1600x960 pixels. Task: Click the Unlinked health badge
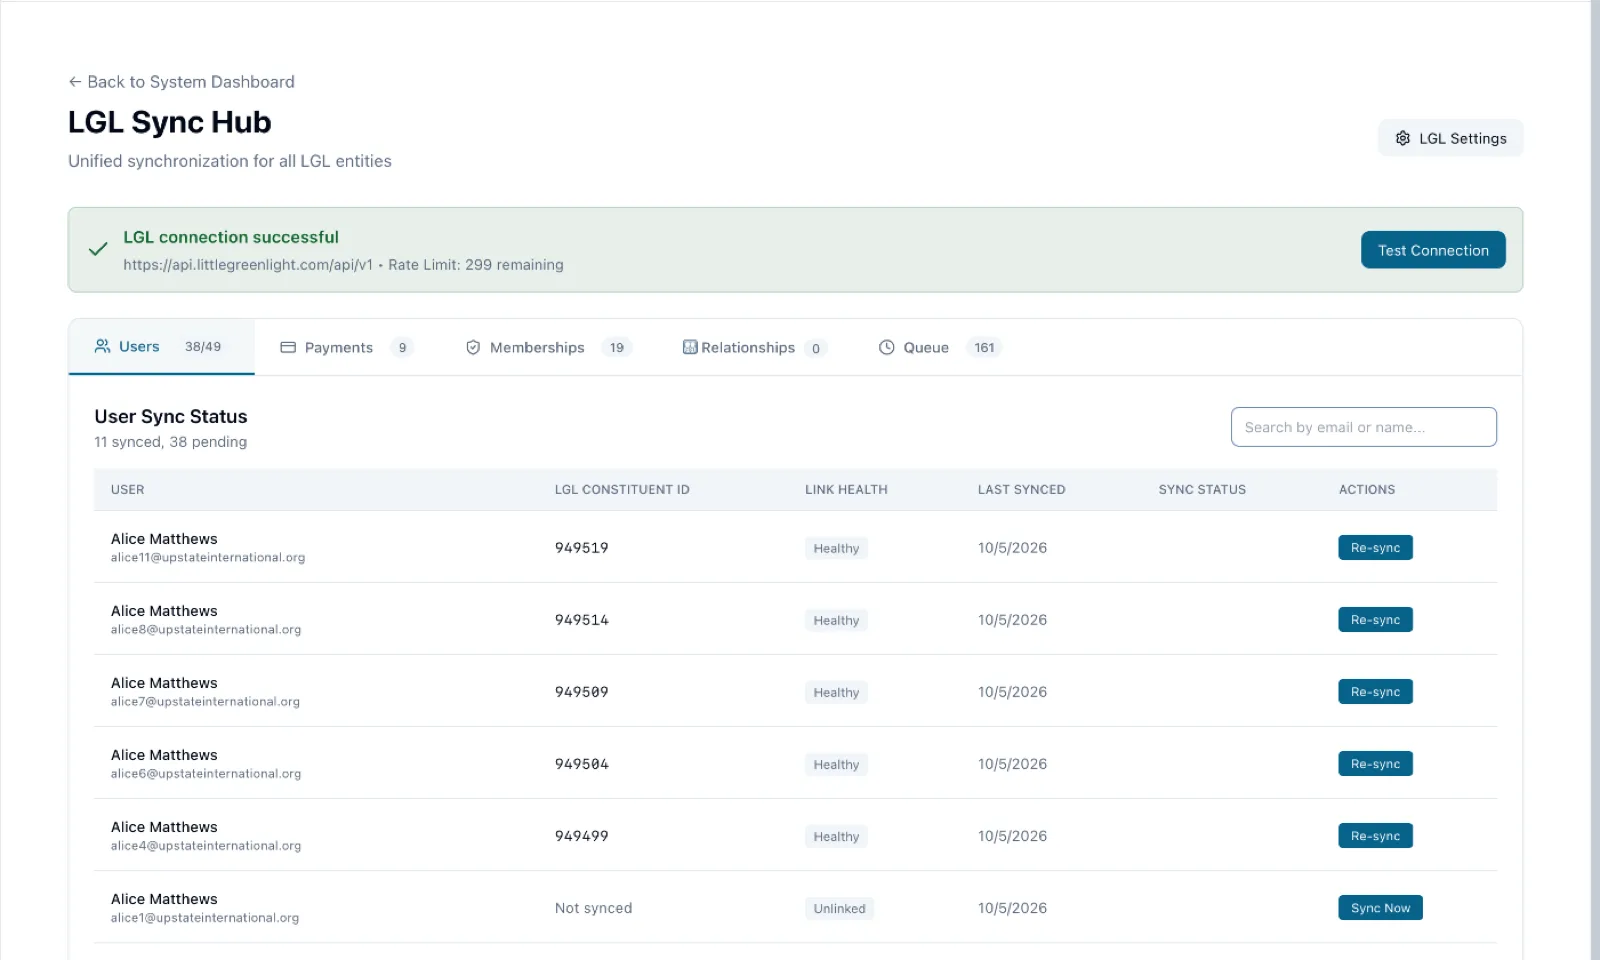(x=839, y=908)
